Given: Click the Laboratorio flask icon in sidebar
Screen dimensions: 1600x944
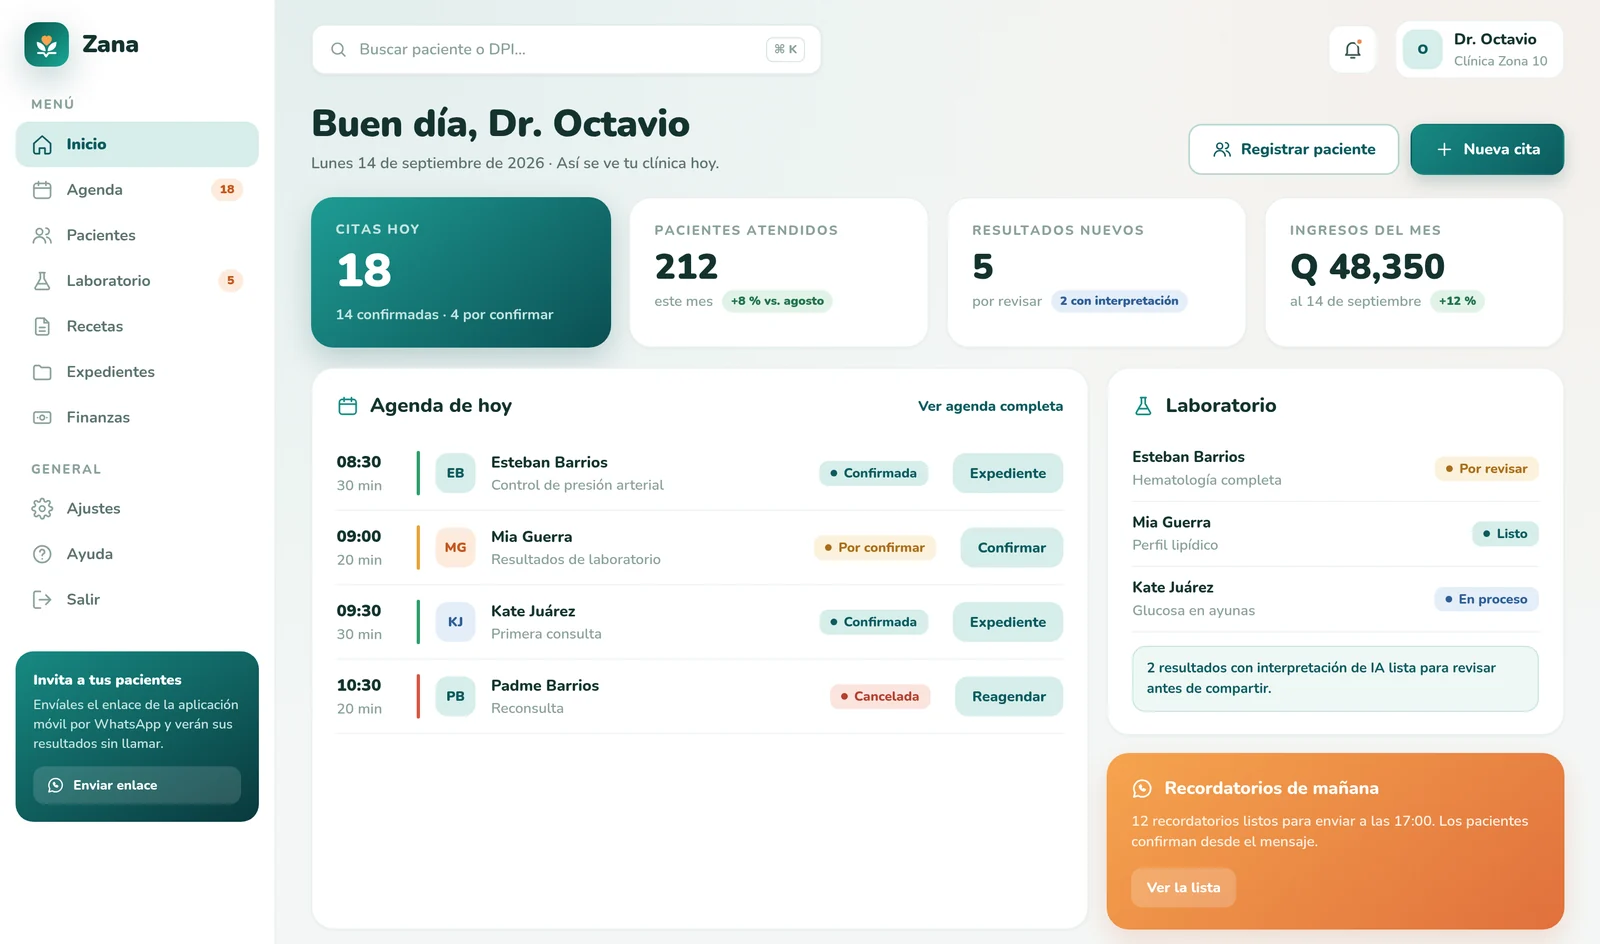Looking at the screenshot, I should [x=42, y=281].
